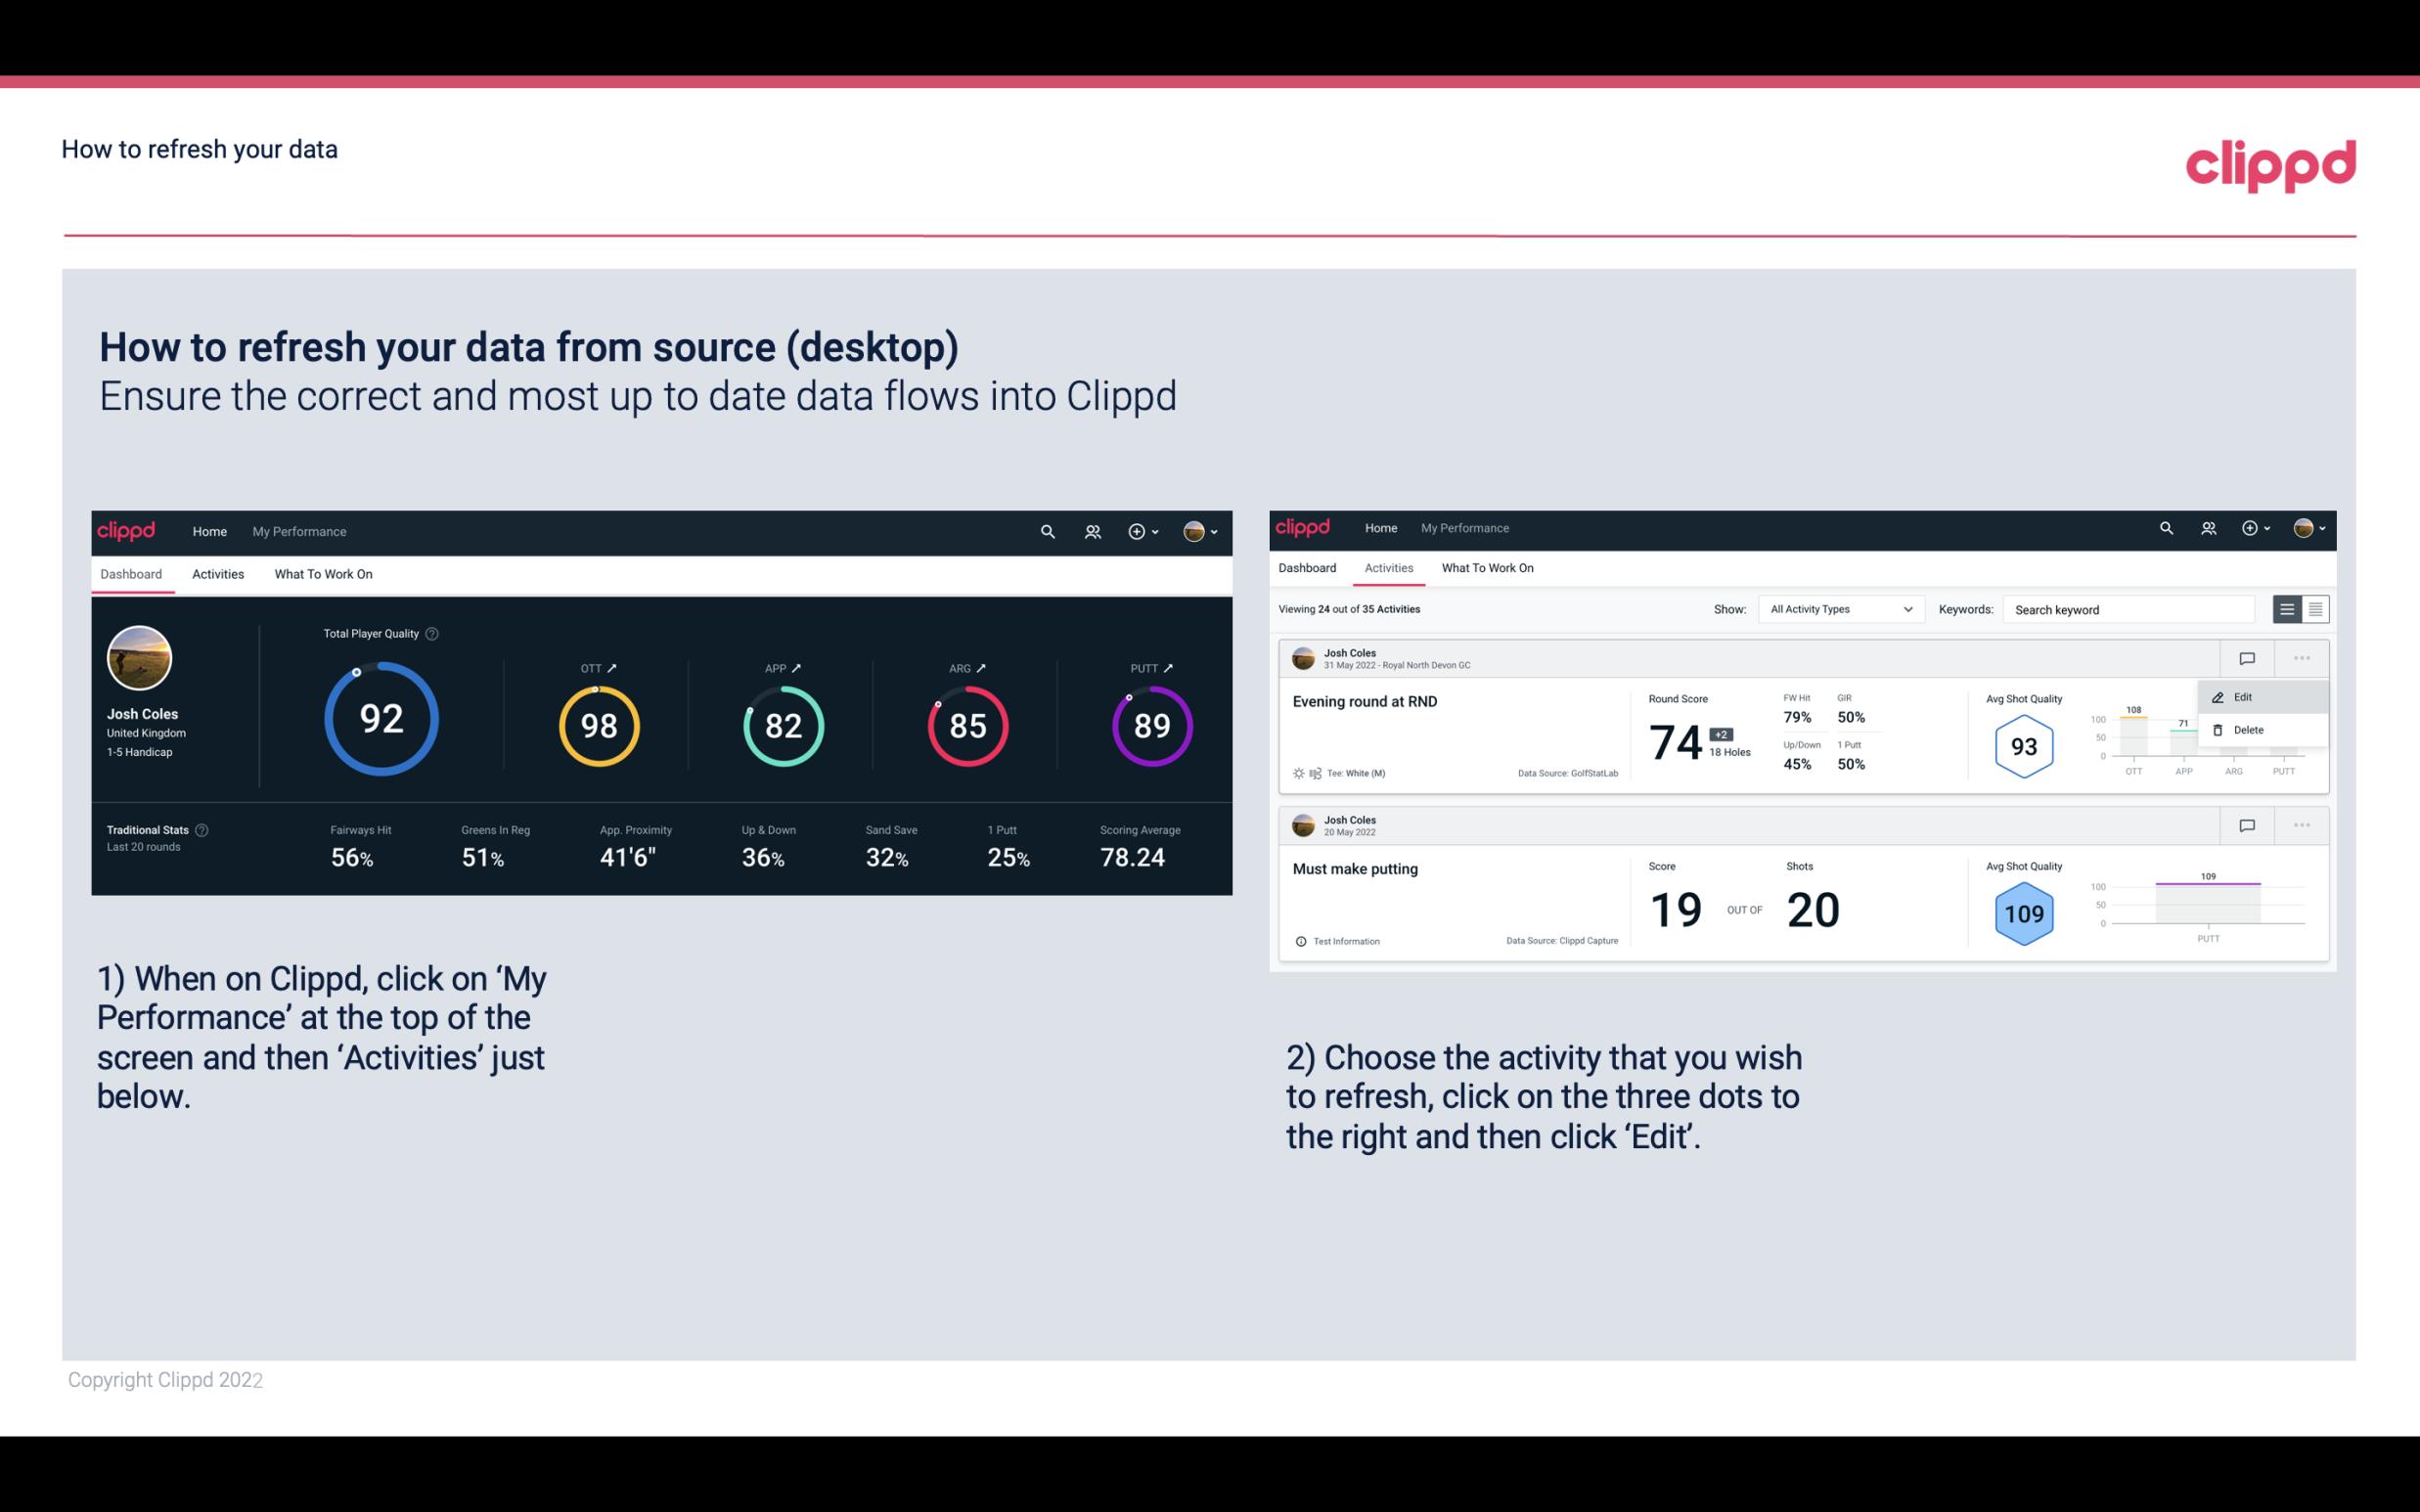This screenshot has width=2420, height=1512.
Task: Click the grid view toggle icon activities
Action: point(2315,608)
